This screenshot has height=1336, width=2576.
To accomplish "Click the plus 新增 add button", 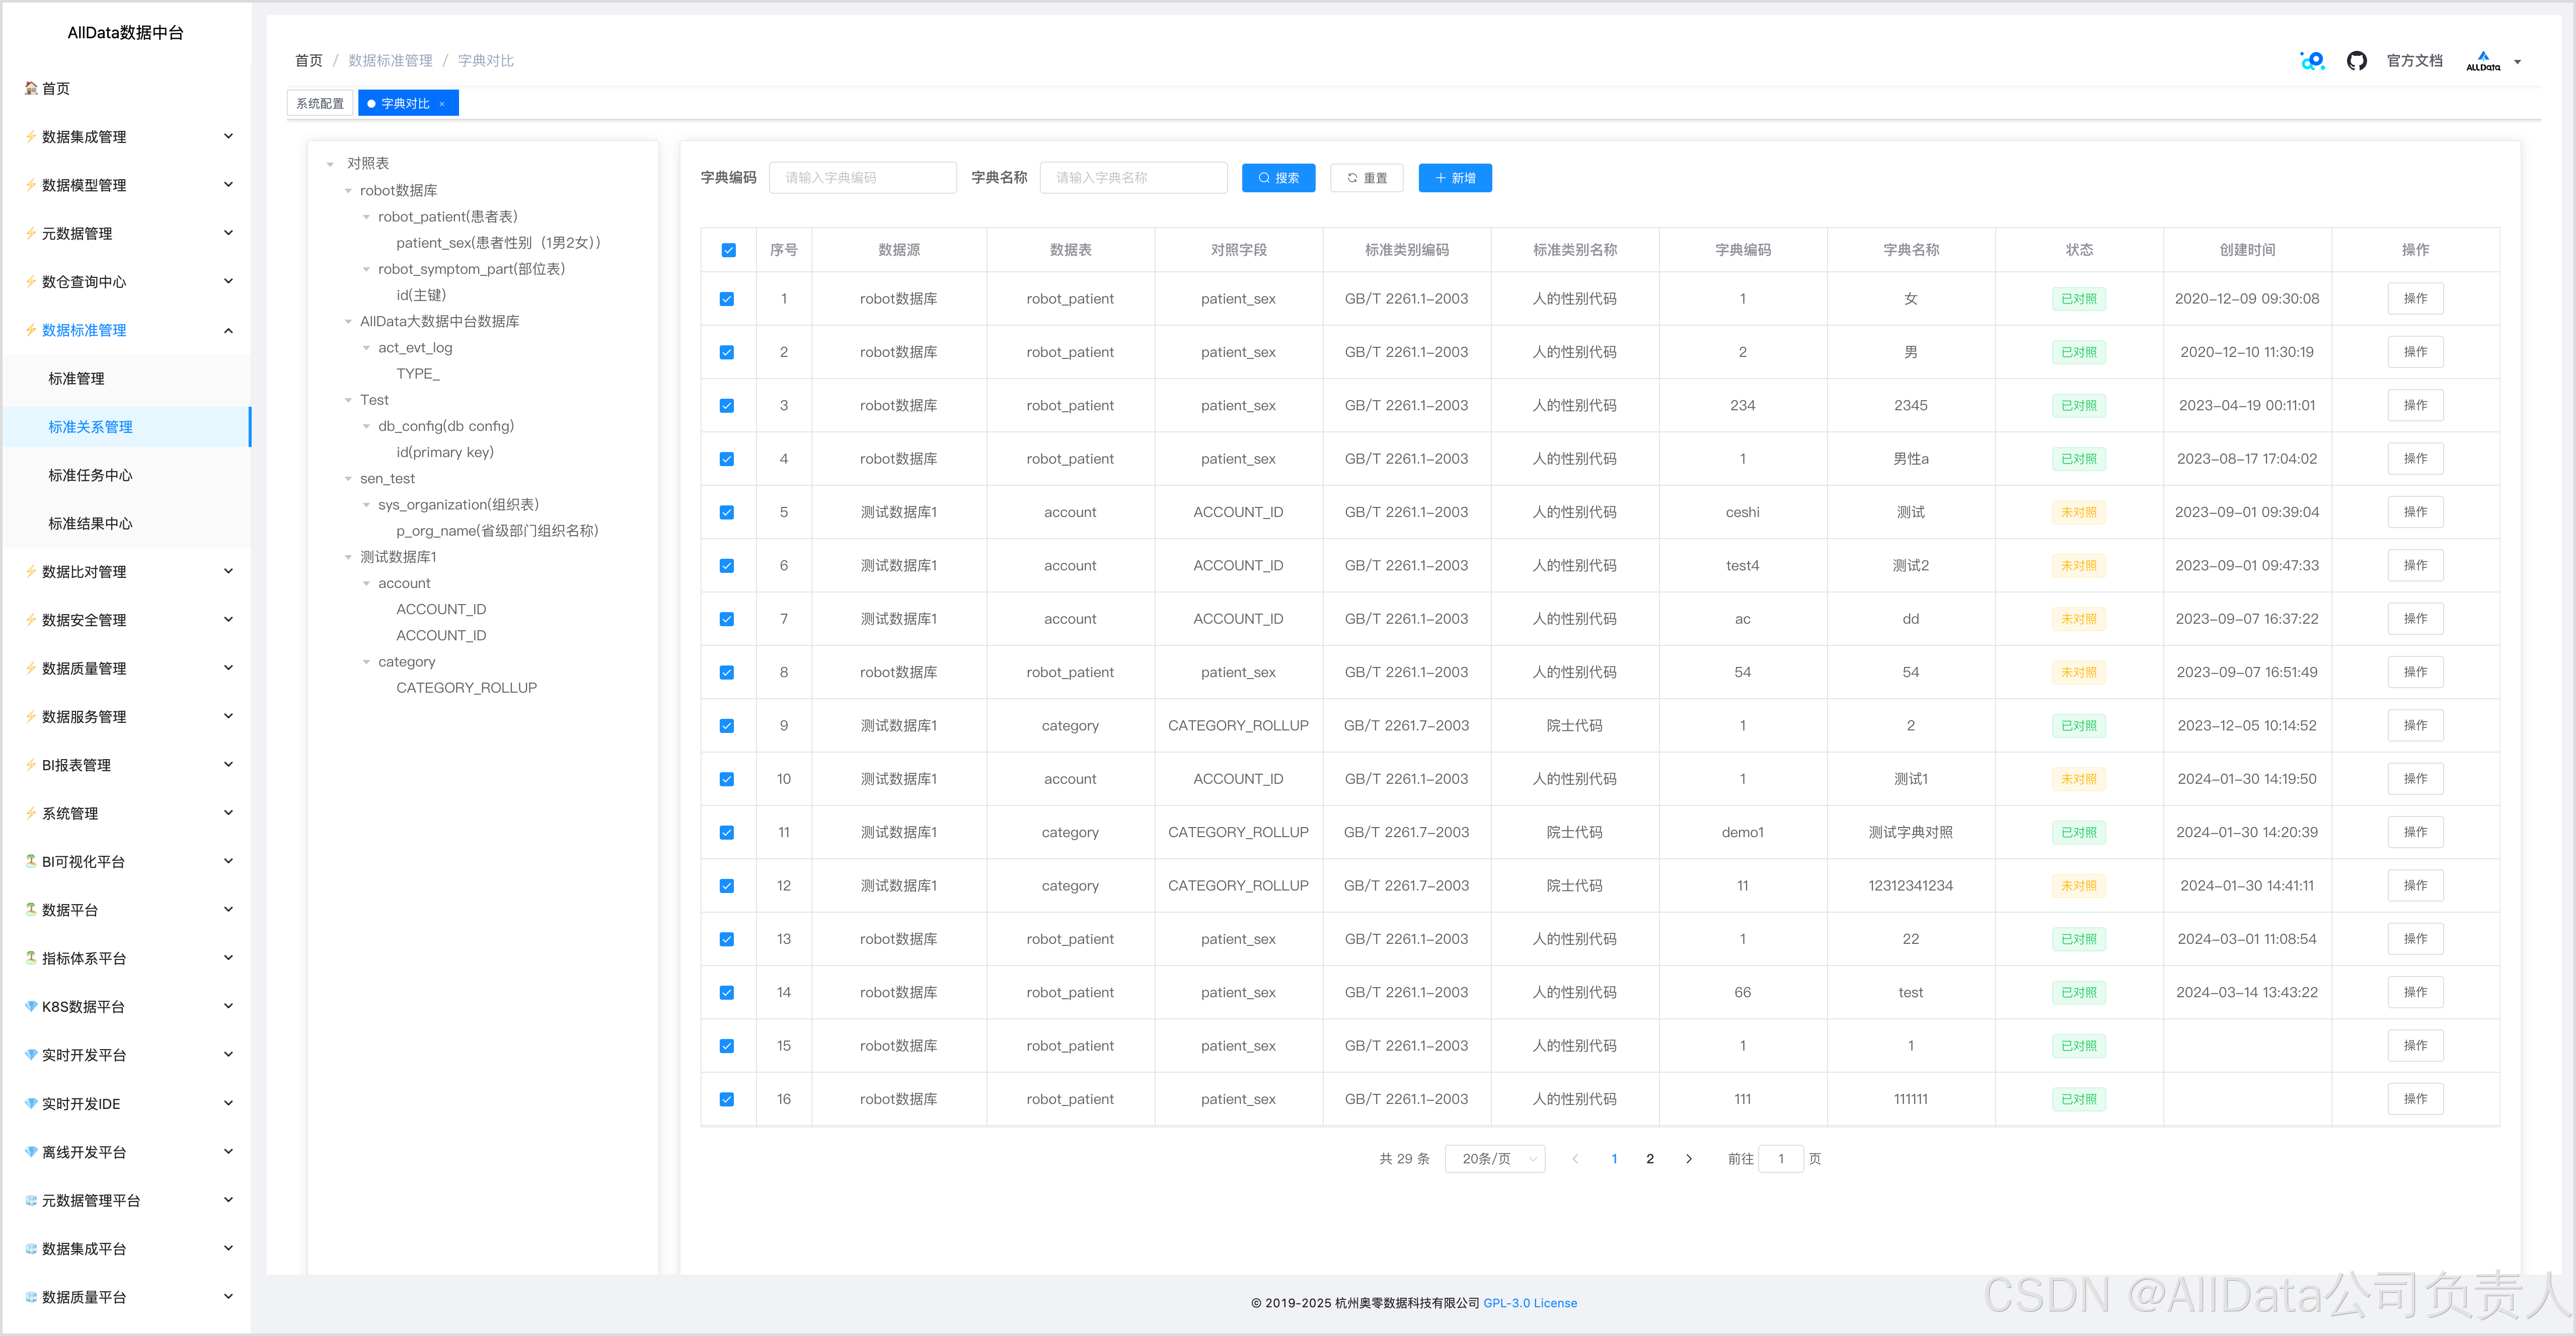I will (1455, 178).
